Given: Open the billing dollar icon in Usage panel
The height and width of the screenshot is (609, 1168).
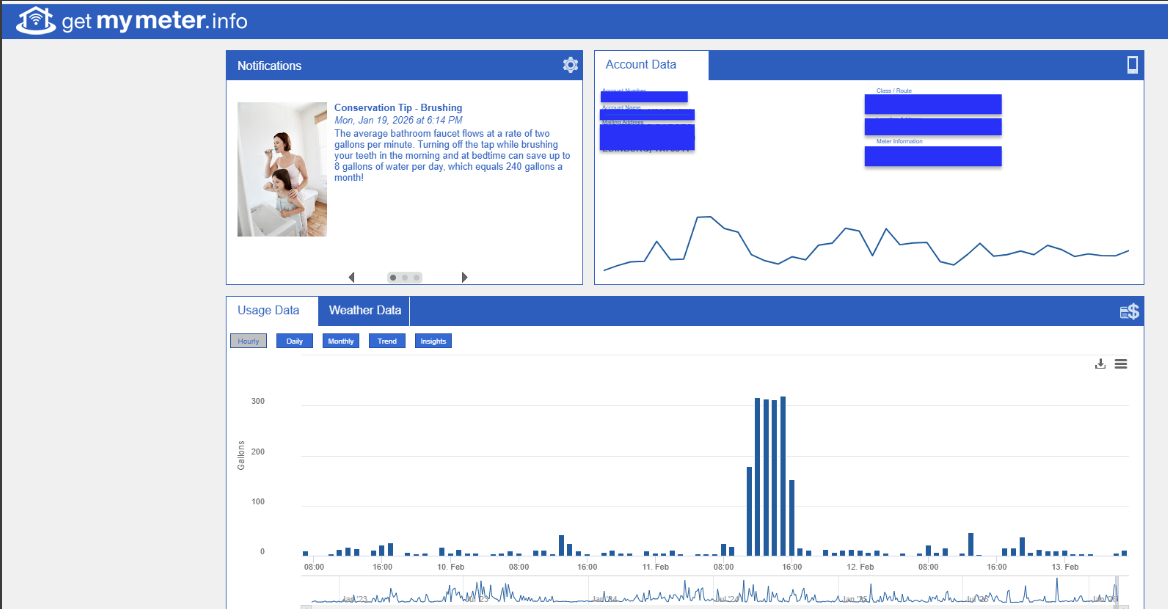Looking at the screenshot, I should click(x=1129, y=312).
